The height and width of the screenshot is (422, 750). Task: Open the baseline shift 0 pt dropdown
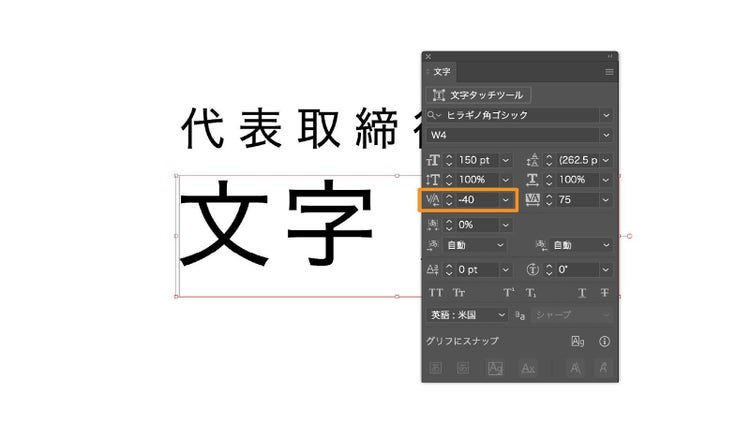[x=506, y=270]
